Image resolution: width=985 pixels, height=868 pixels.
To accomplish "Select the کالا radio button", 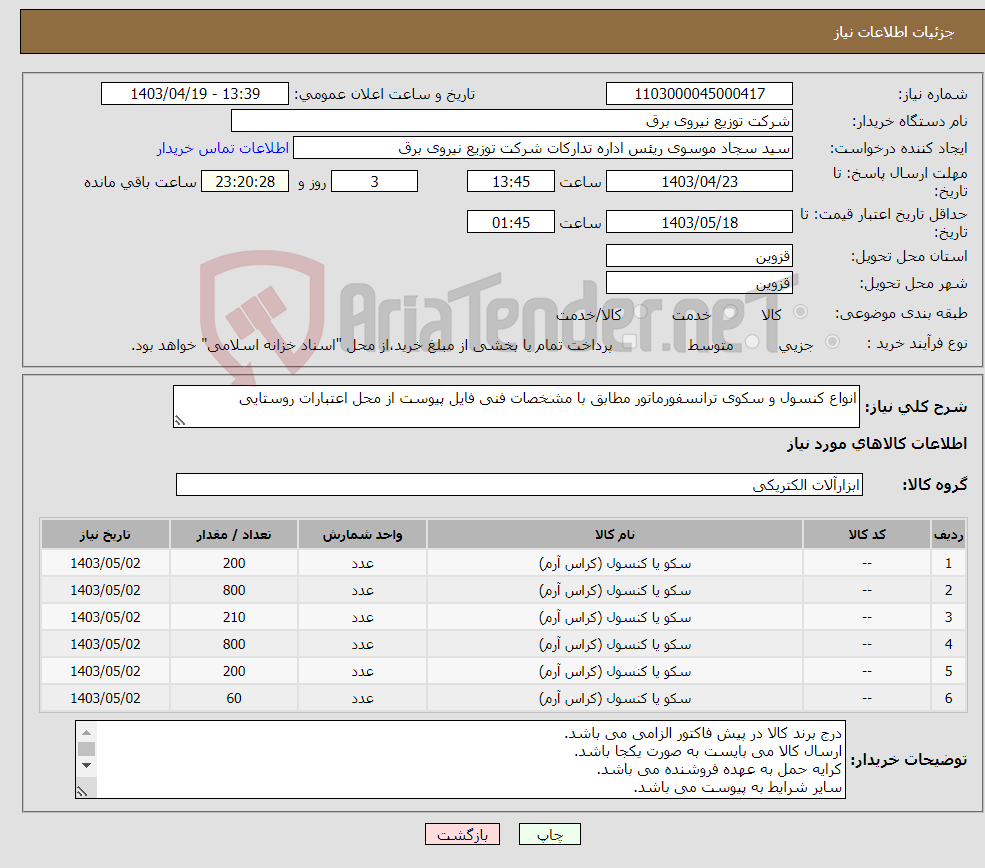I will [800, 312].
